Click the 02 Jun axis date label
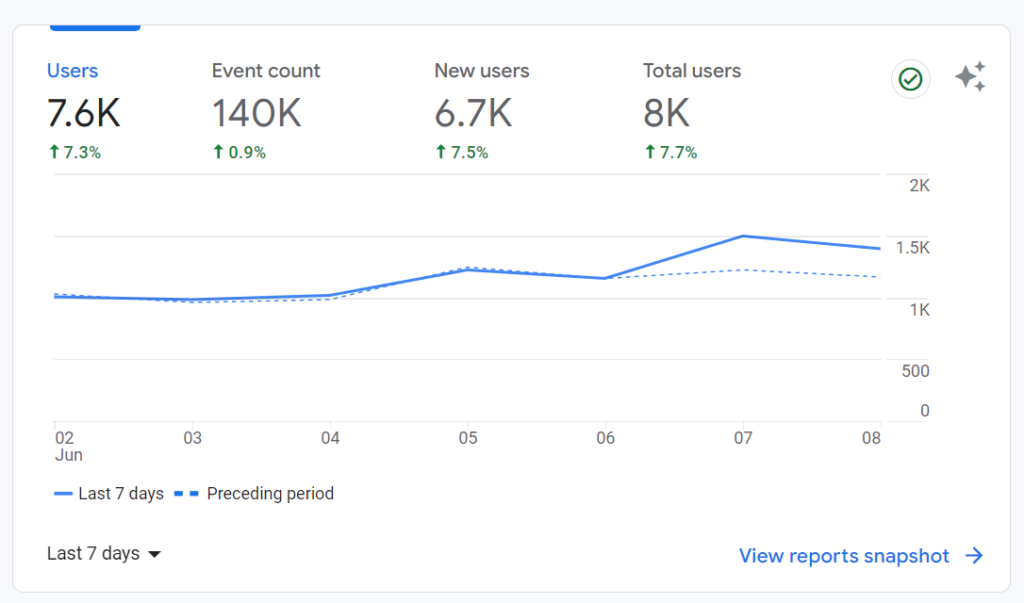 pos(68,446)
